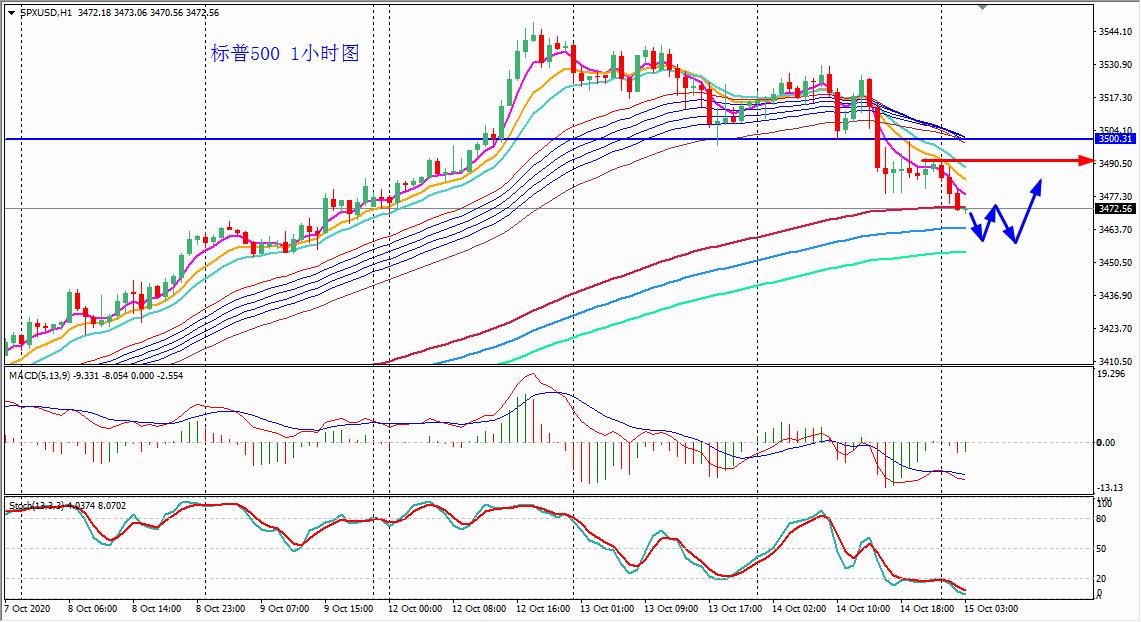
Task: Select the blue 标普500 1小时图 chart label
Action: click(x=285, y=53)
